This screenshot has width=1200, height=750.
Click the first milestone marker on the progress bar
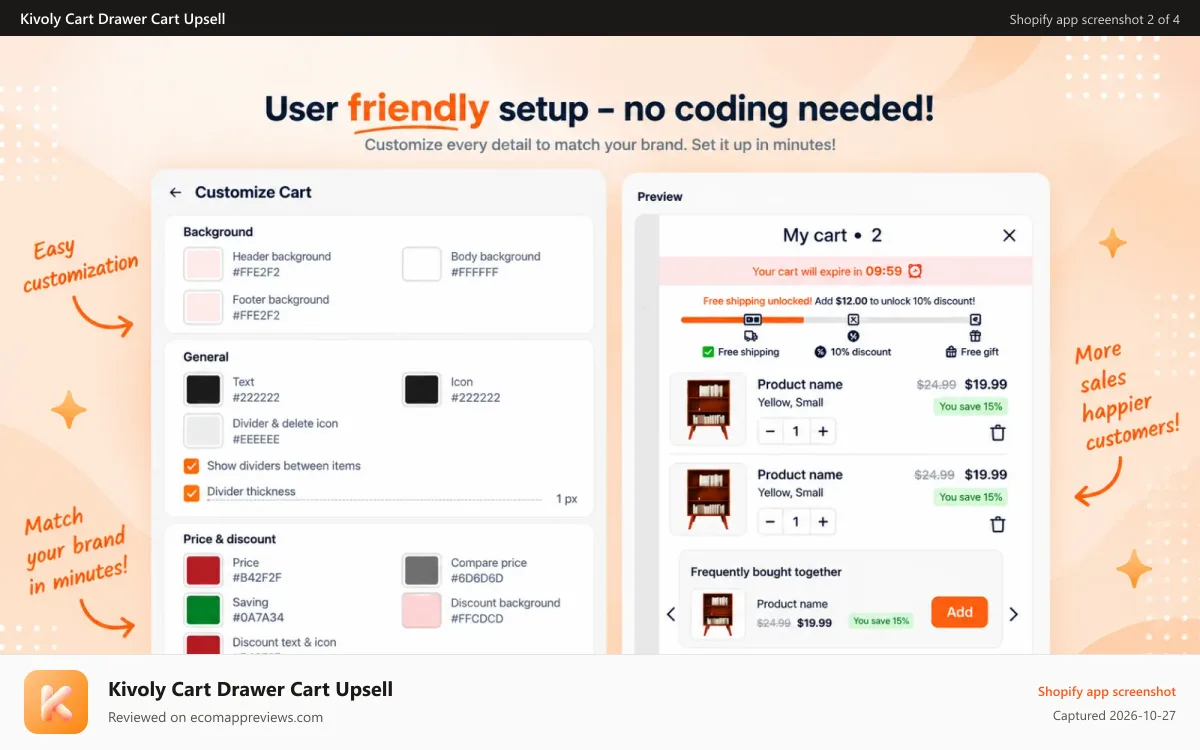[752, 320]
